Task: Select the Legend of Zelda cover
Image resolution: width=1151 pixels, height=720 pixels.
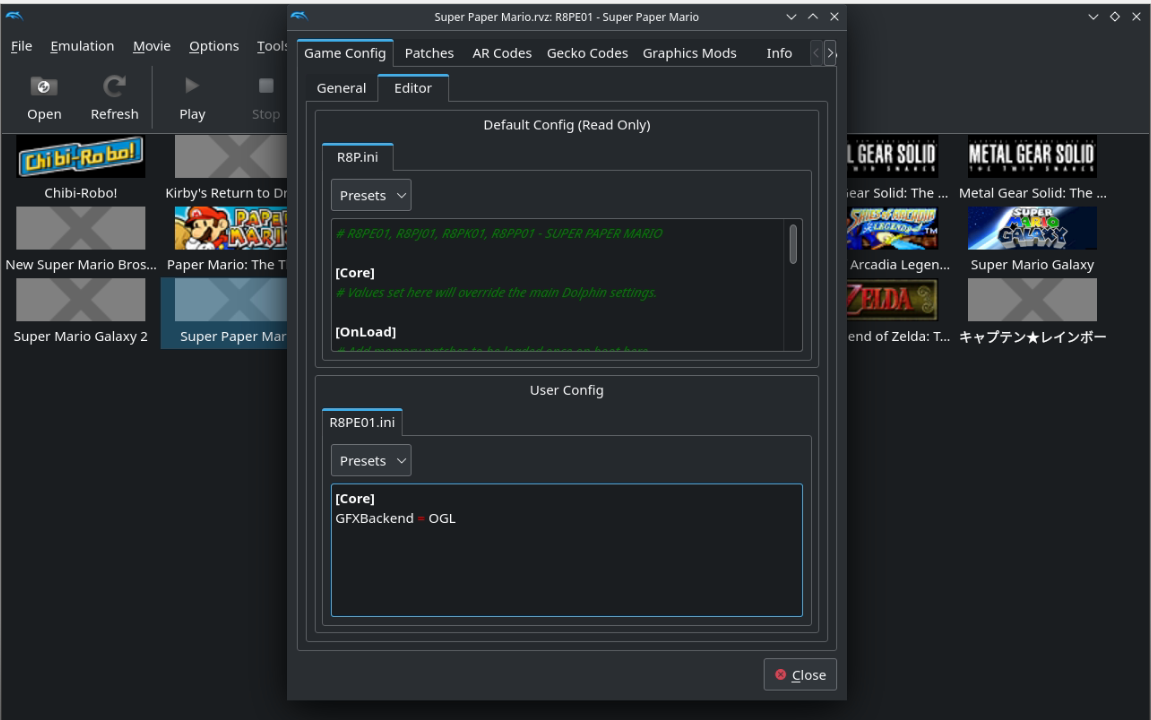Action: 892,299
